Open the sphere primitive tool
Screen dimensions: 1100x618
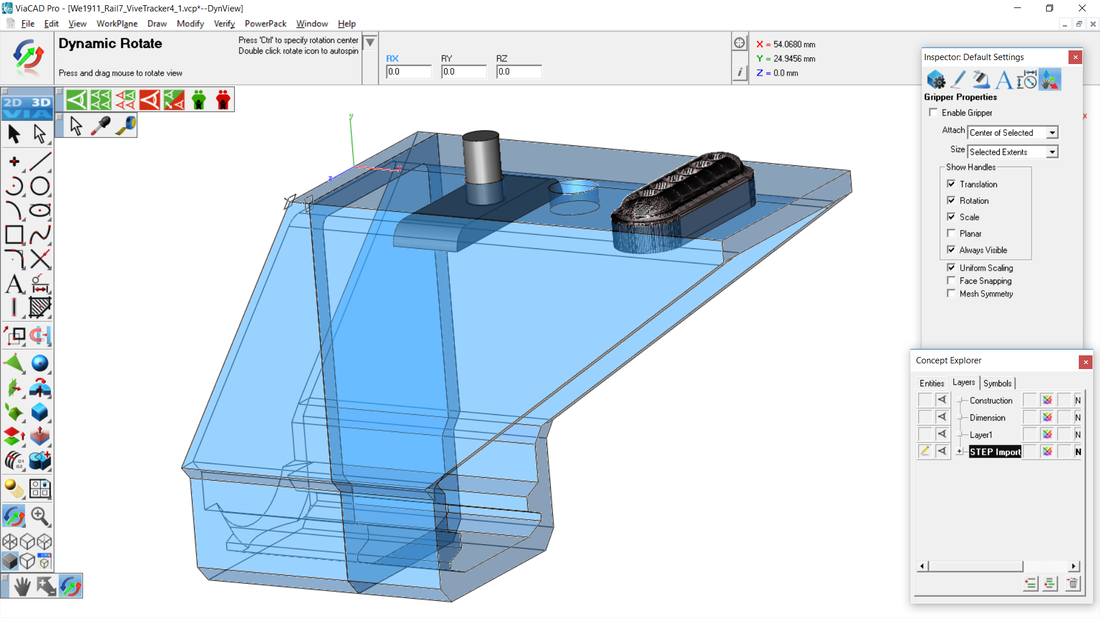pos(40,364)
